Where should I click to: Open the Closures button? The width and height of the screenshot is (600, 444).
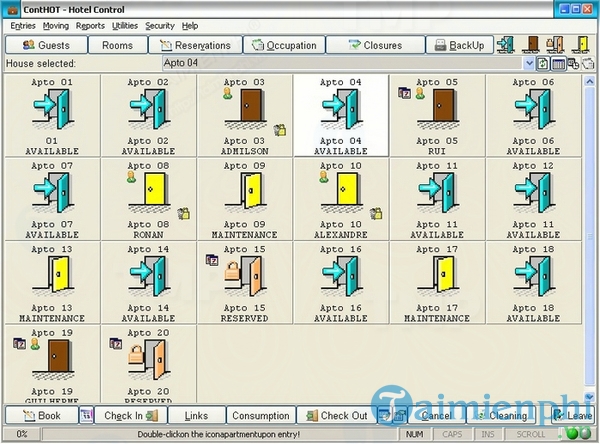(x=375, y=45)
